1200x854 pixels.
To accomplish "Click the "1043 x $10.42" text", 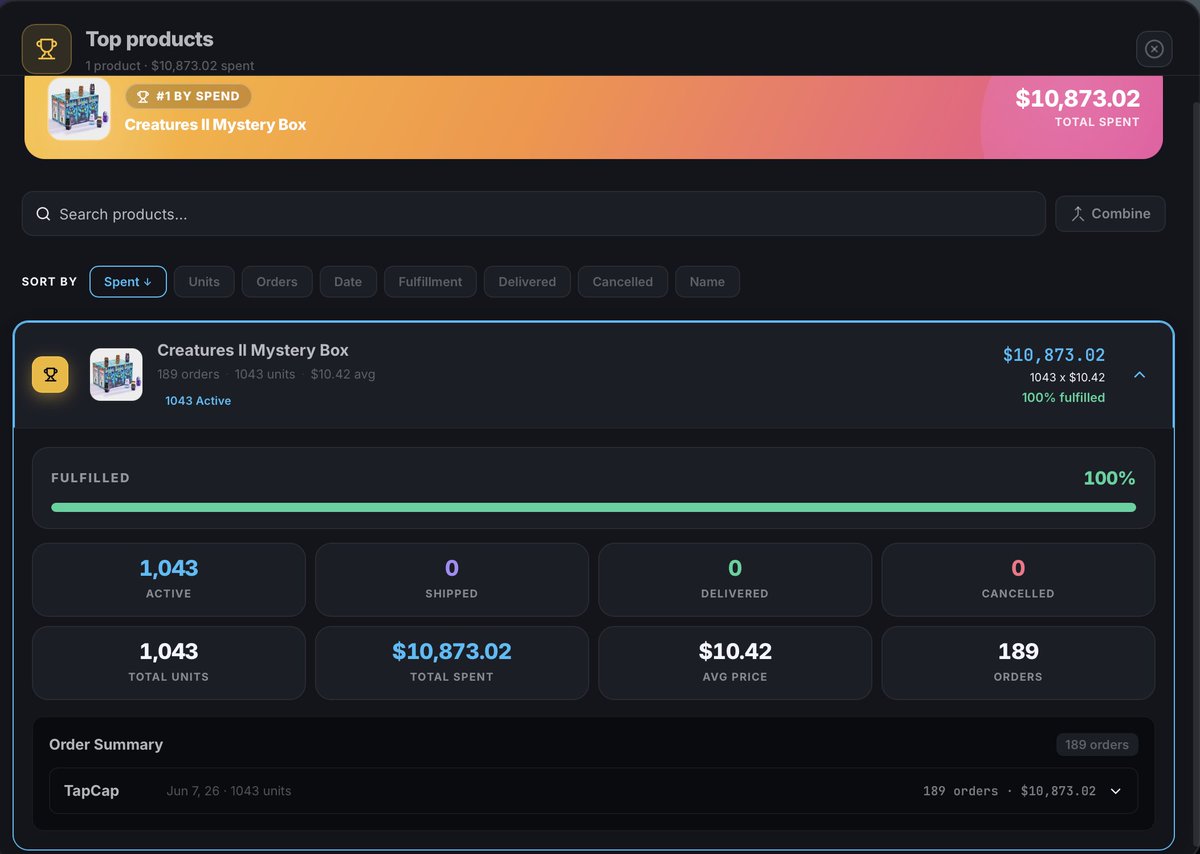I will click(1067, 377).
